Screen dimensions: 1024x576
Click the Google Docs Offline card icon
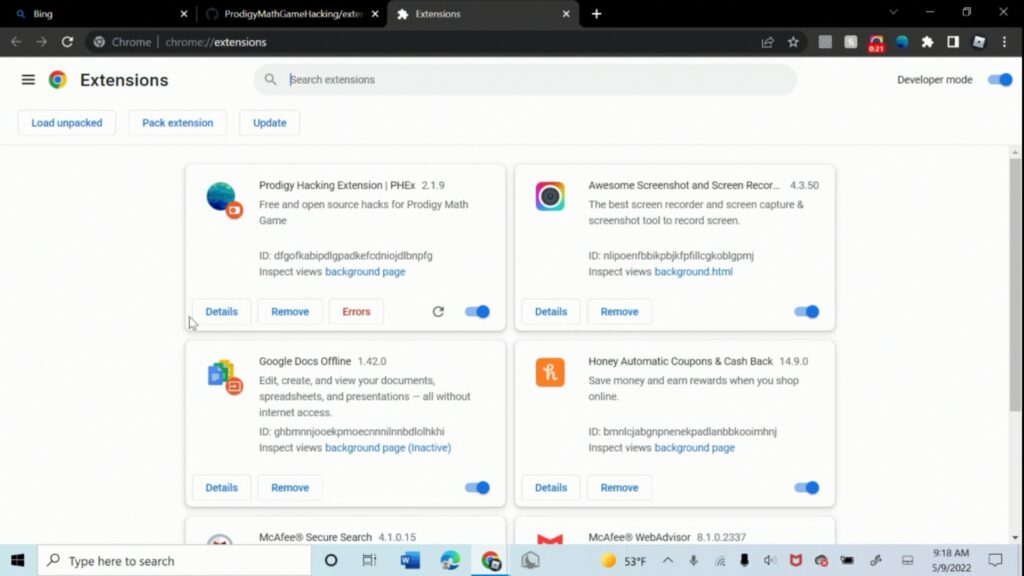pos(224,377)
